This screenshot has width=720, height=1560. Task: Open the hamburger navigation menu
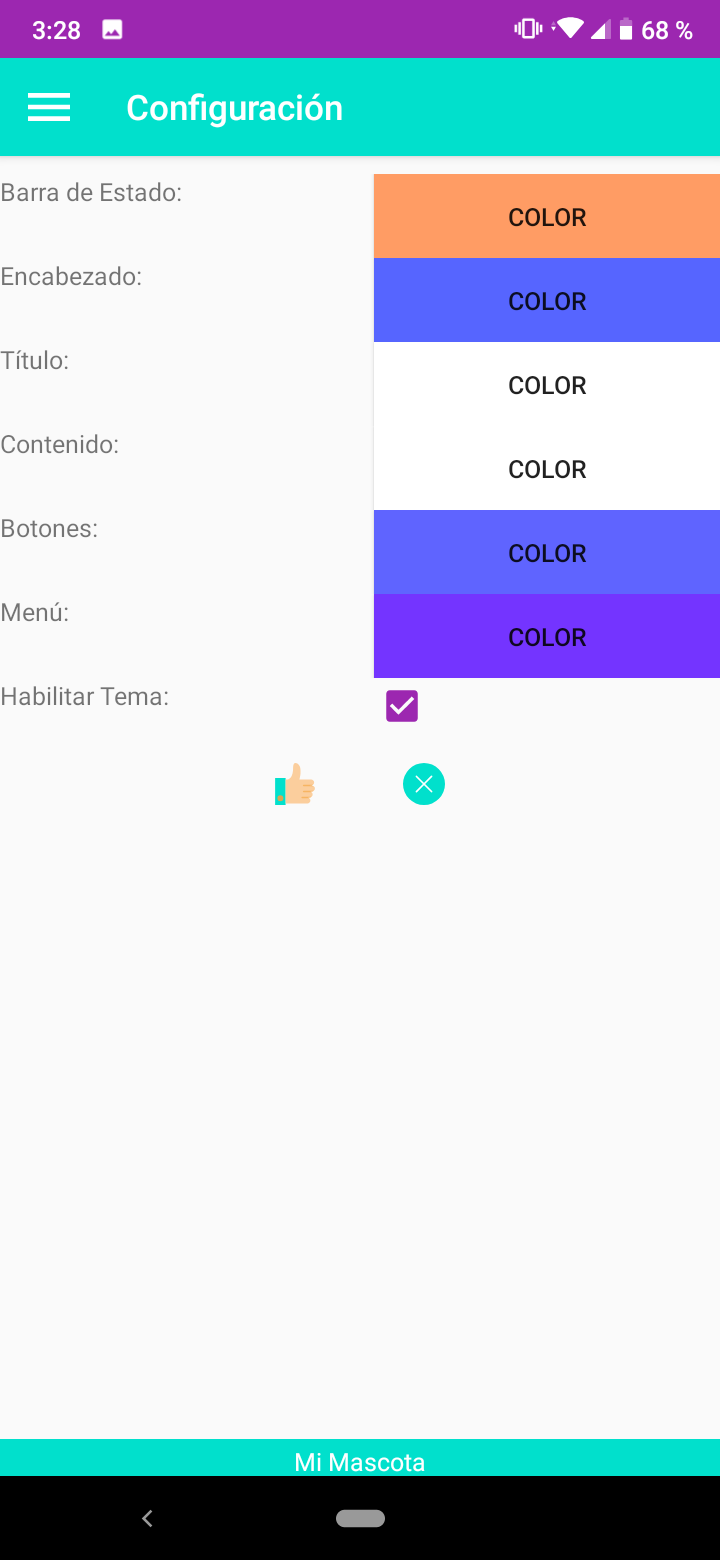pos(49,107)
